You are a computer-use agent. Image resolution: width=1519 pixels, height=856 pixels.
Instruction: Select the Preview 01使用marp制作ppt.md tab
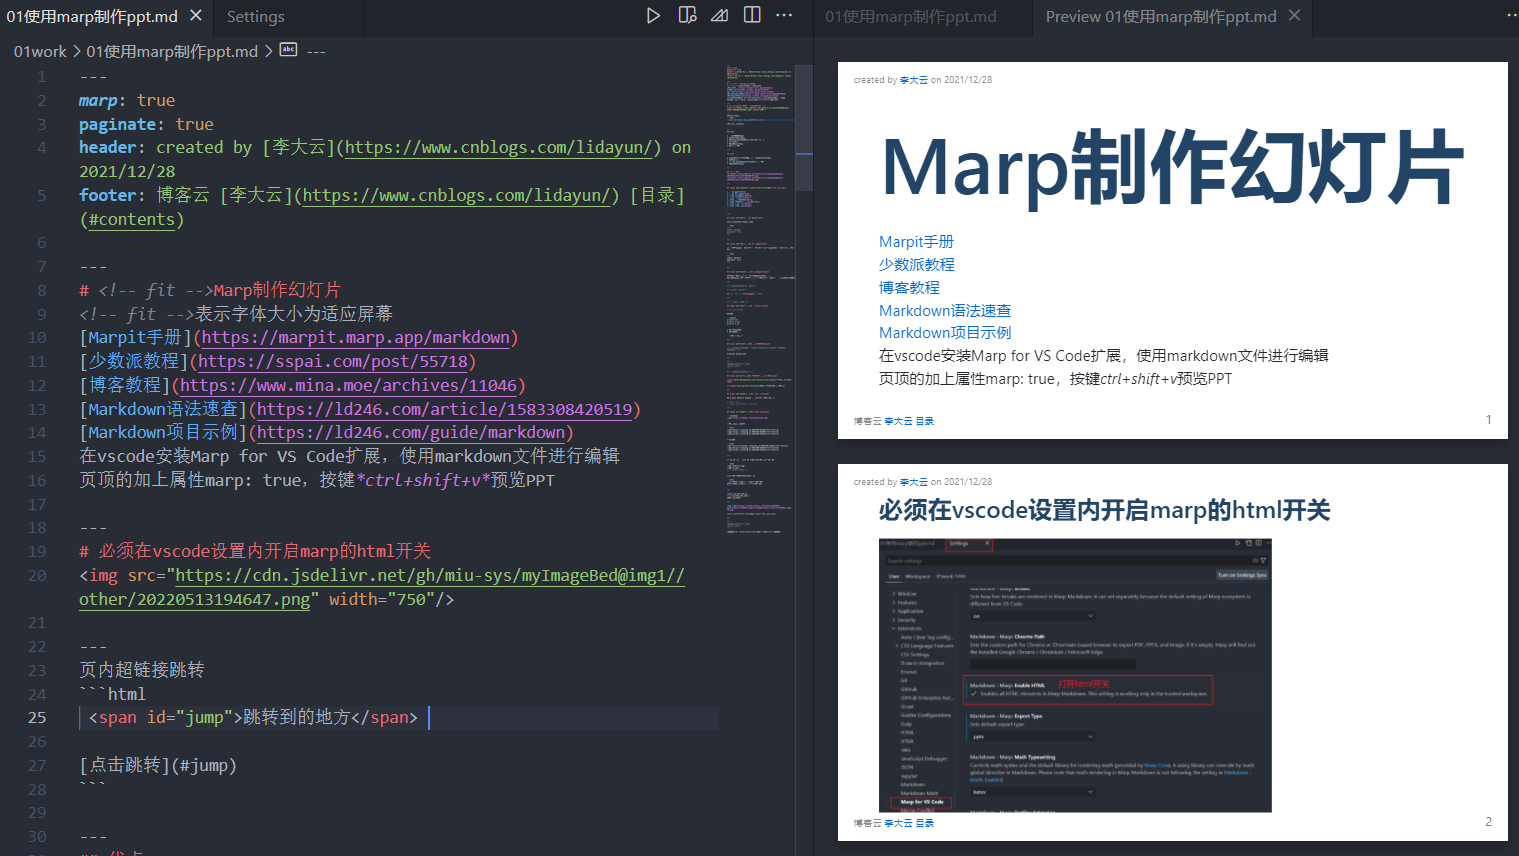tap(1161, 17)
